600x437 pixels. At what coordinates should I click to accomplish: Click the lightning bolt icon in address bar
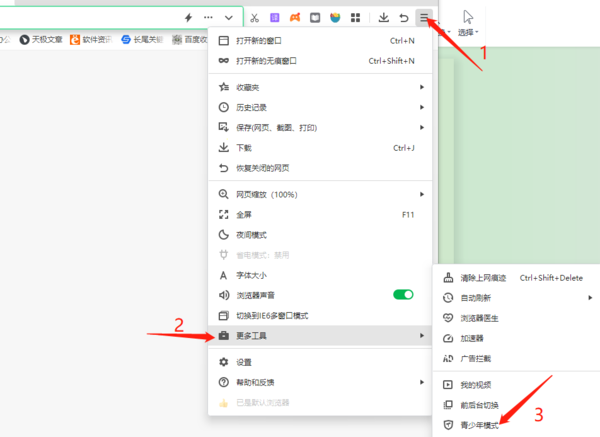coord(188,18)
